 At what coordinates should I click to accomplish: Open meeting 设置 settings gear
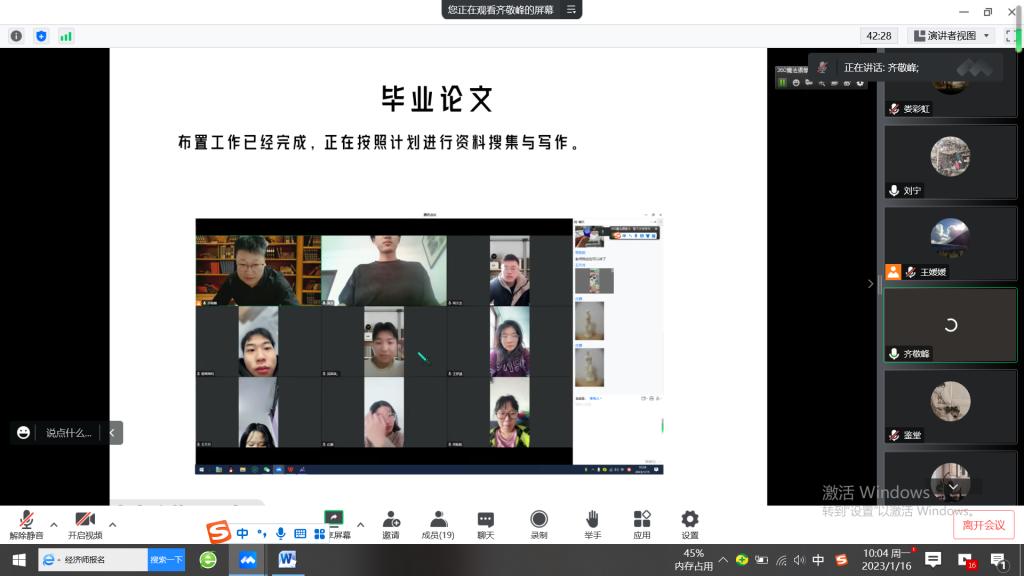click(690, 523)
